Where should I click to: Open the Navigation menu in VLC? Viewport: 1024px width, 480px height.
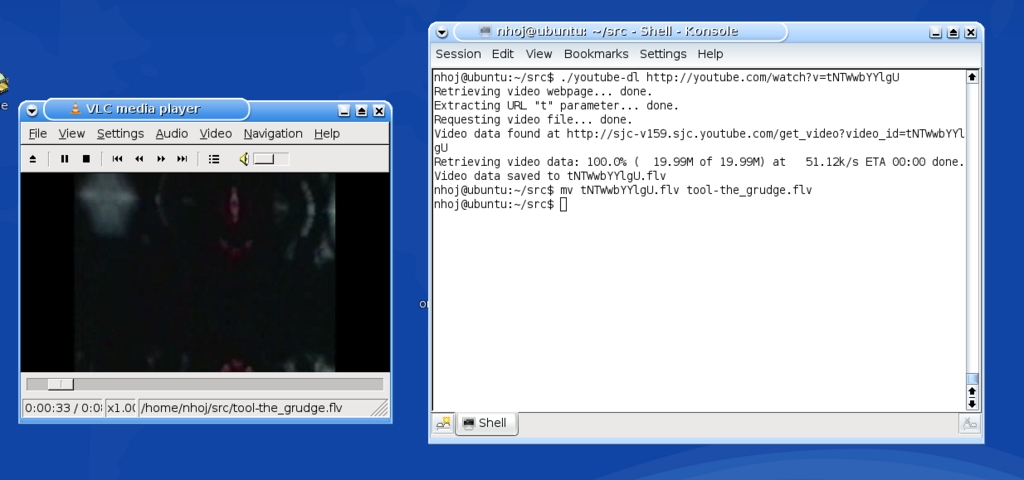[x=272, y=133]
